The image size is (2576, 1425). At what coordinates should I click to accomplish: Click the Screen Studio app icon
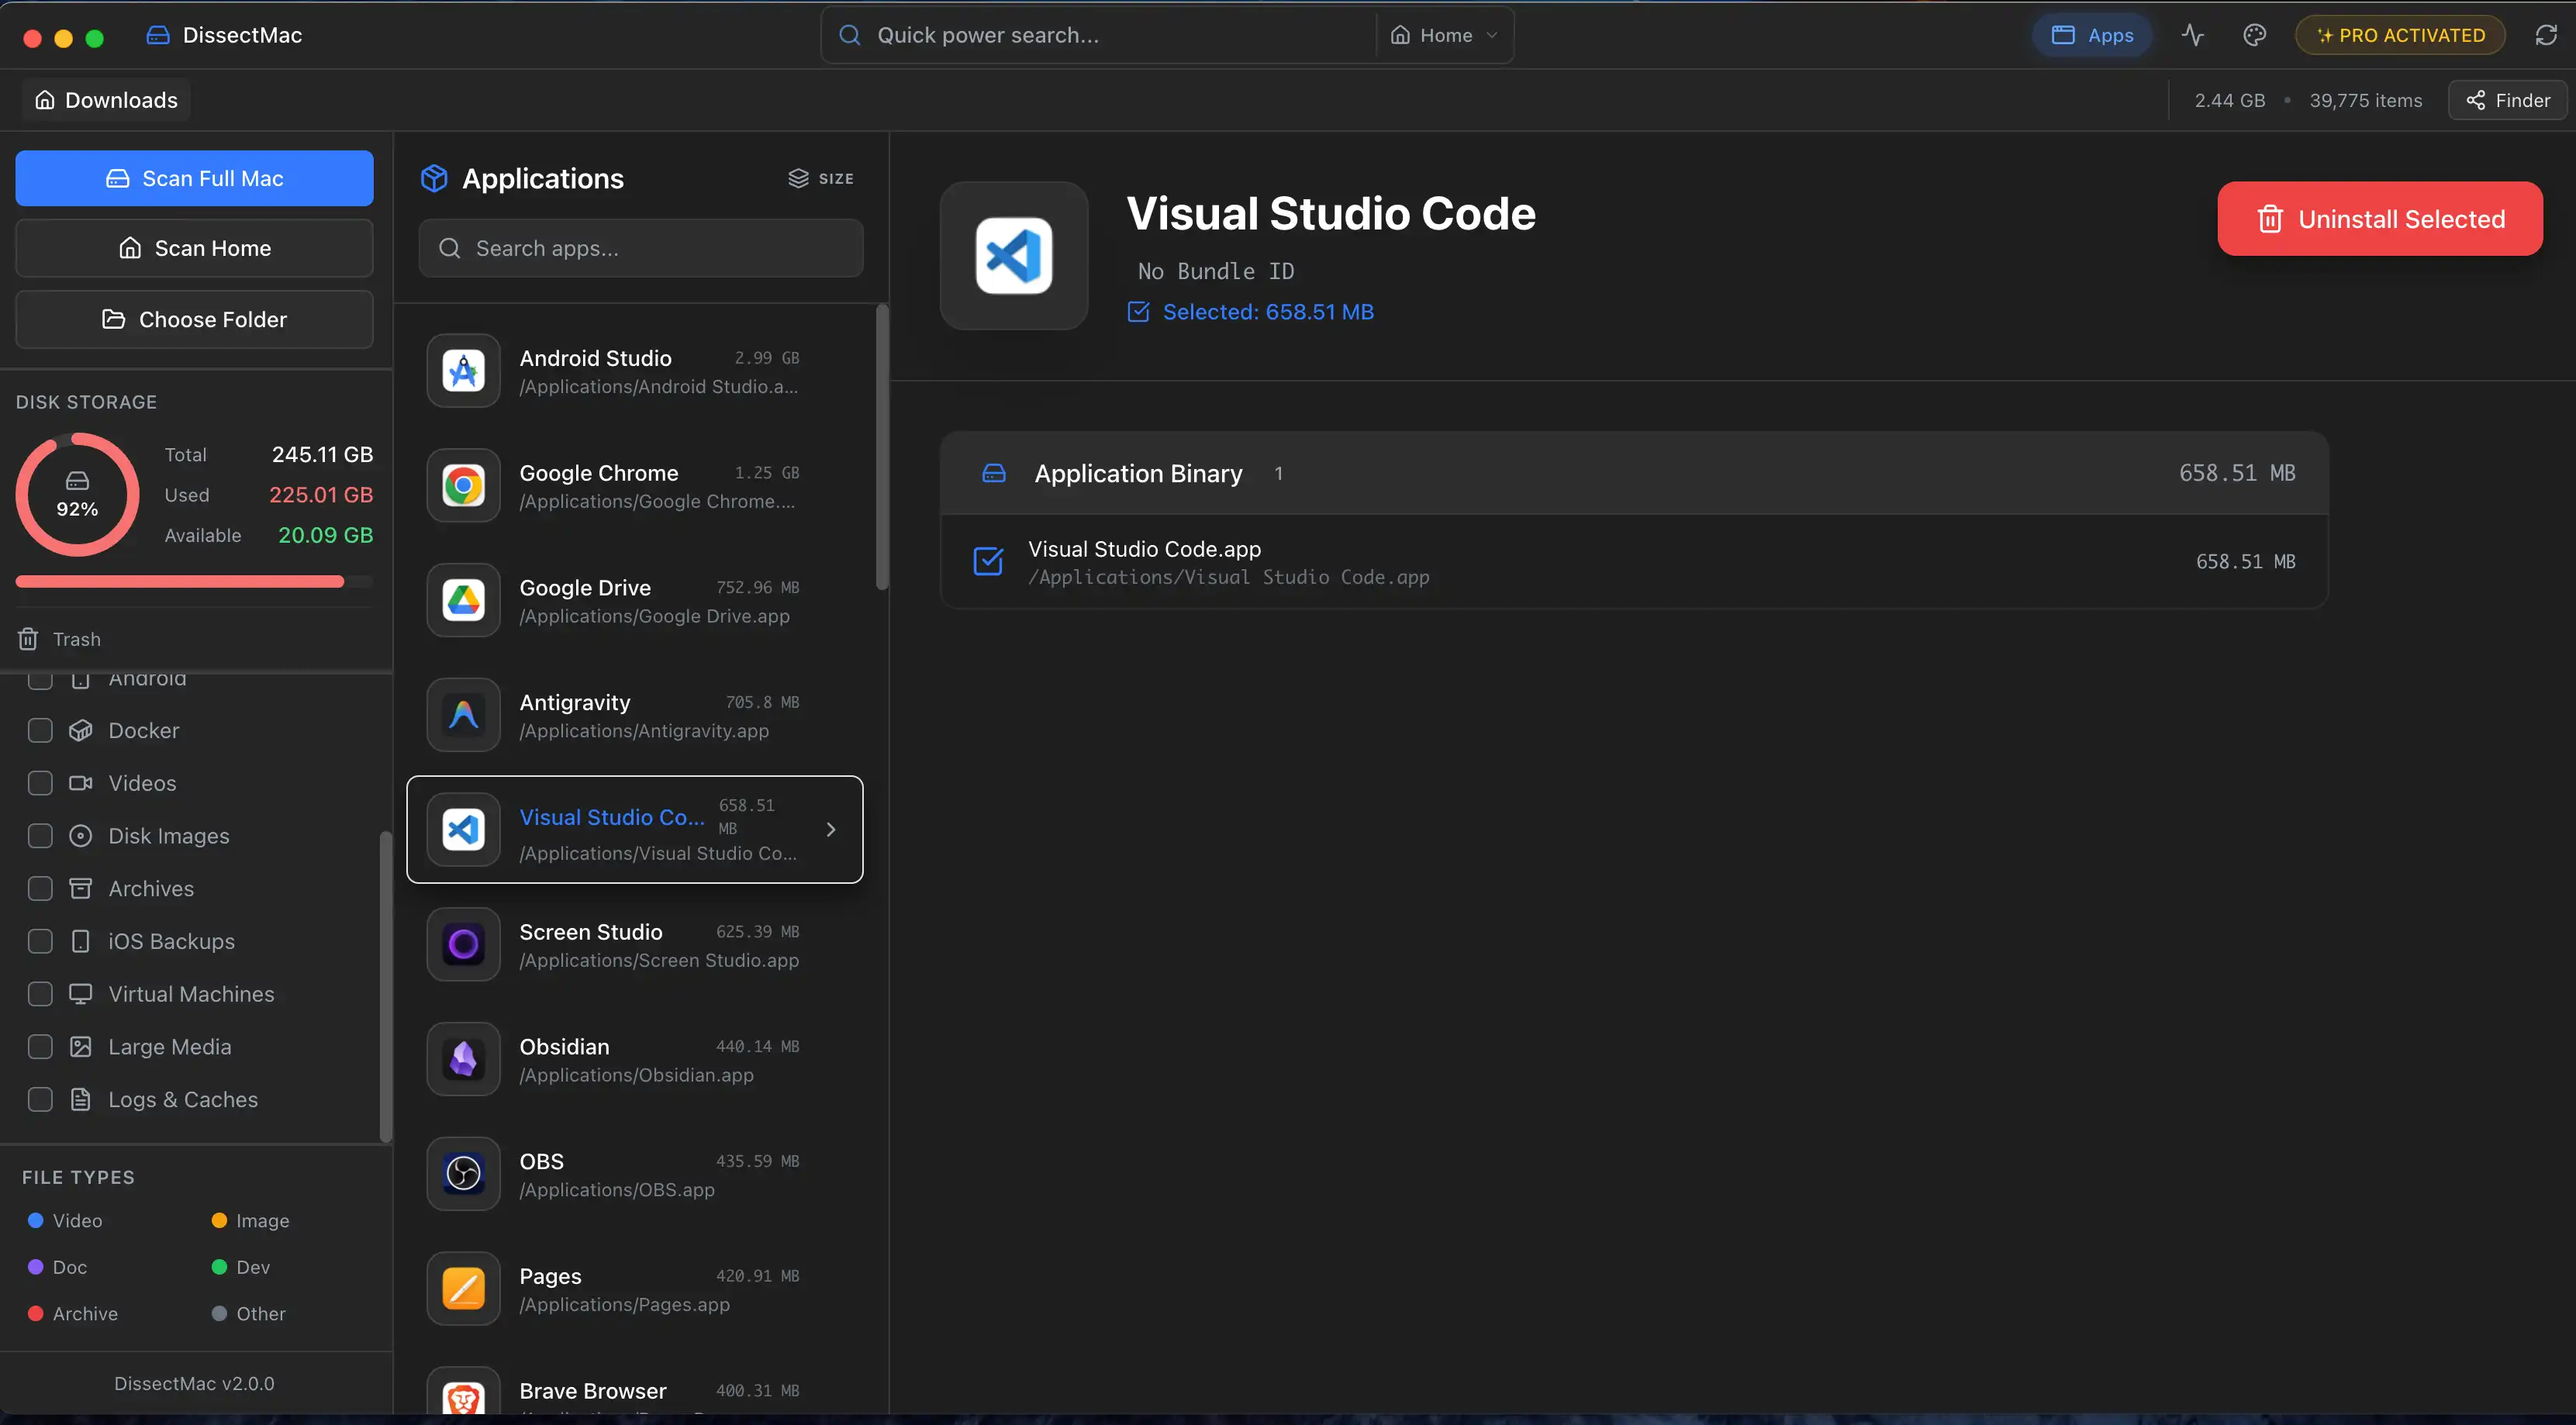(463, 944)
